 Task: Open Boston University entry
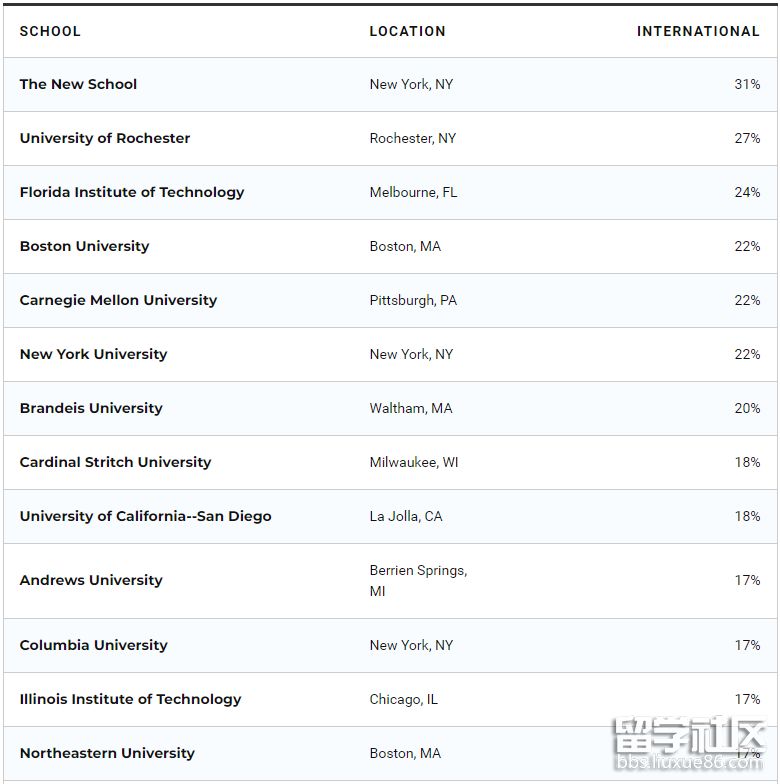(x=84, y=246)
